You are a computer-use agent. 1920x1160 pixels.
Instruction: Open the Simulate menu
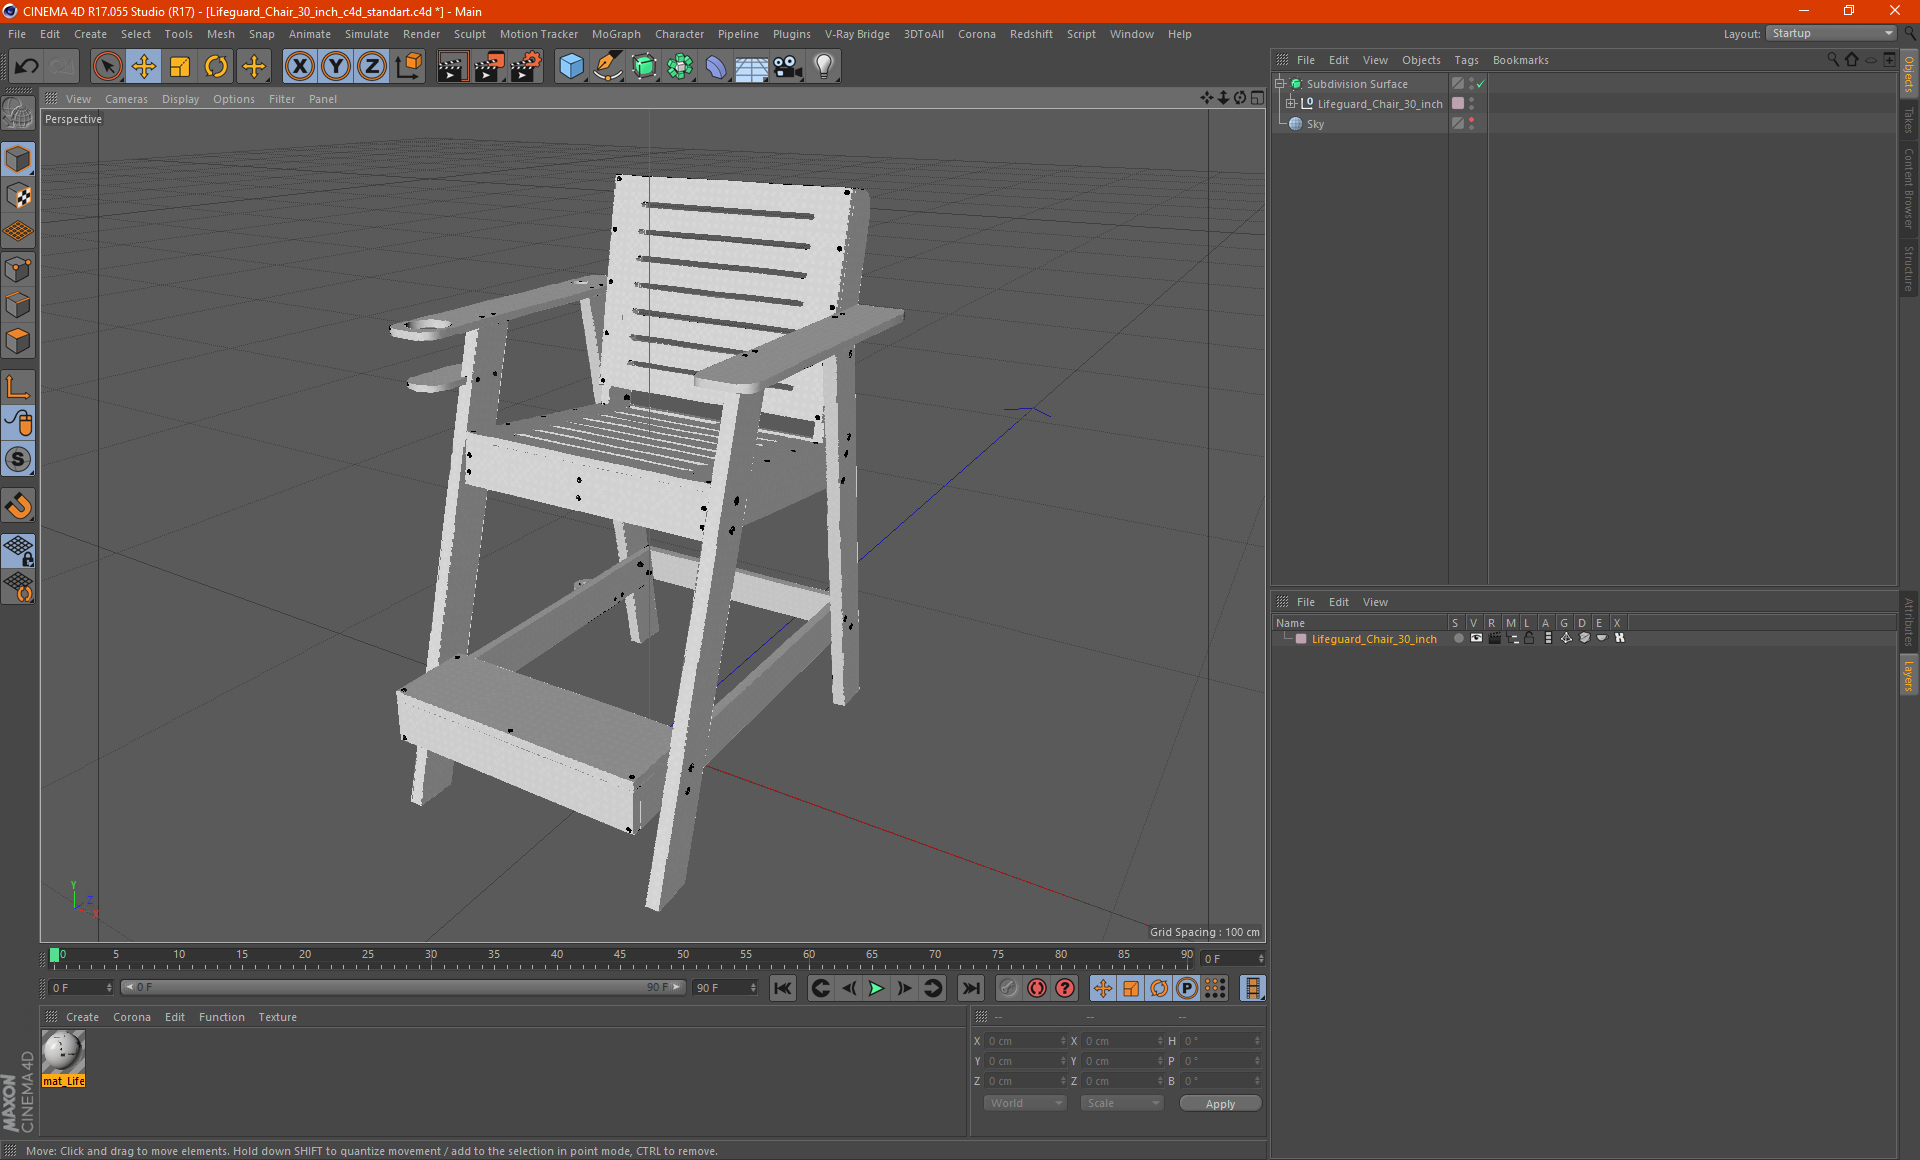click(366, 34)
